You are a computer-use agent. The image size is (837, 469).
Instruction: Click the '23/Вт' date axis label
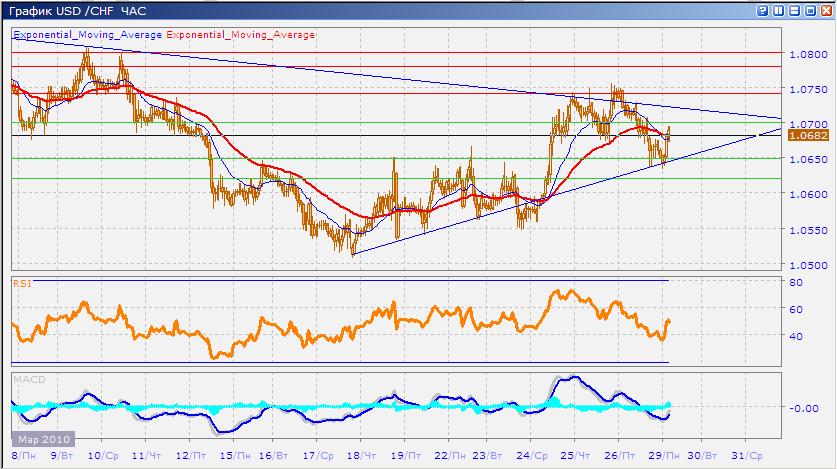pyautogui.click(x=487, y=456)
